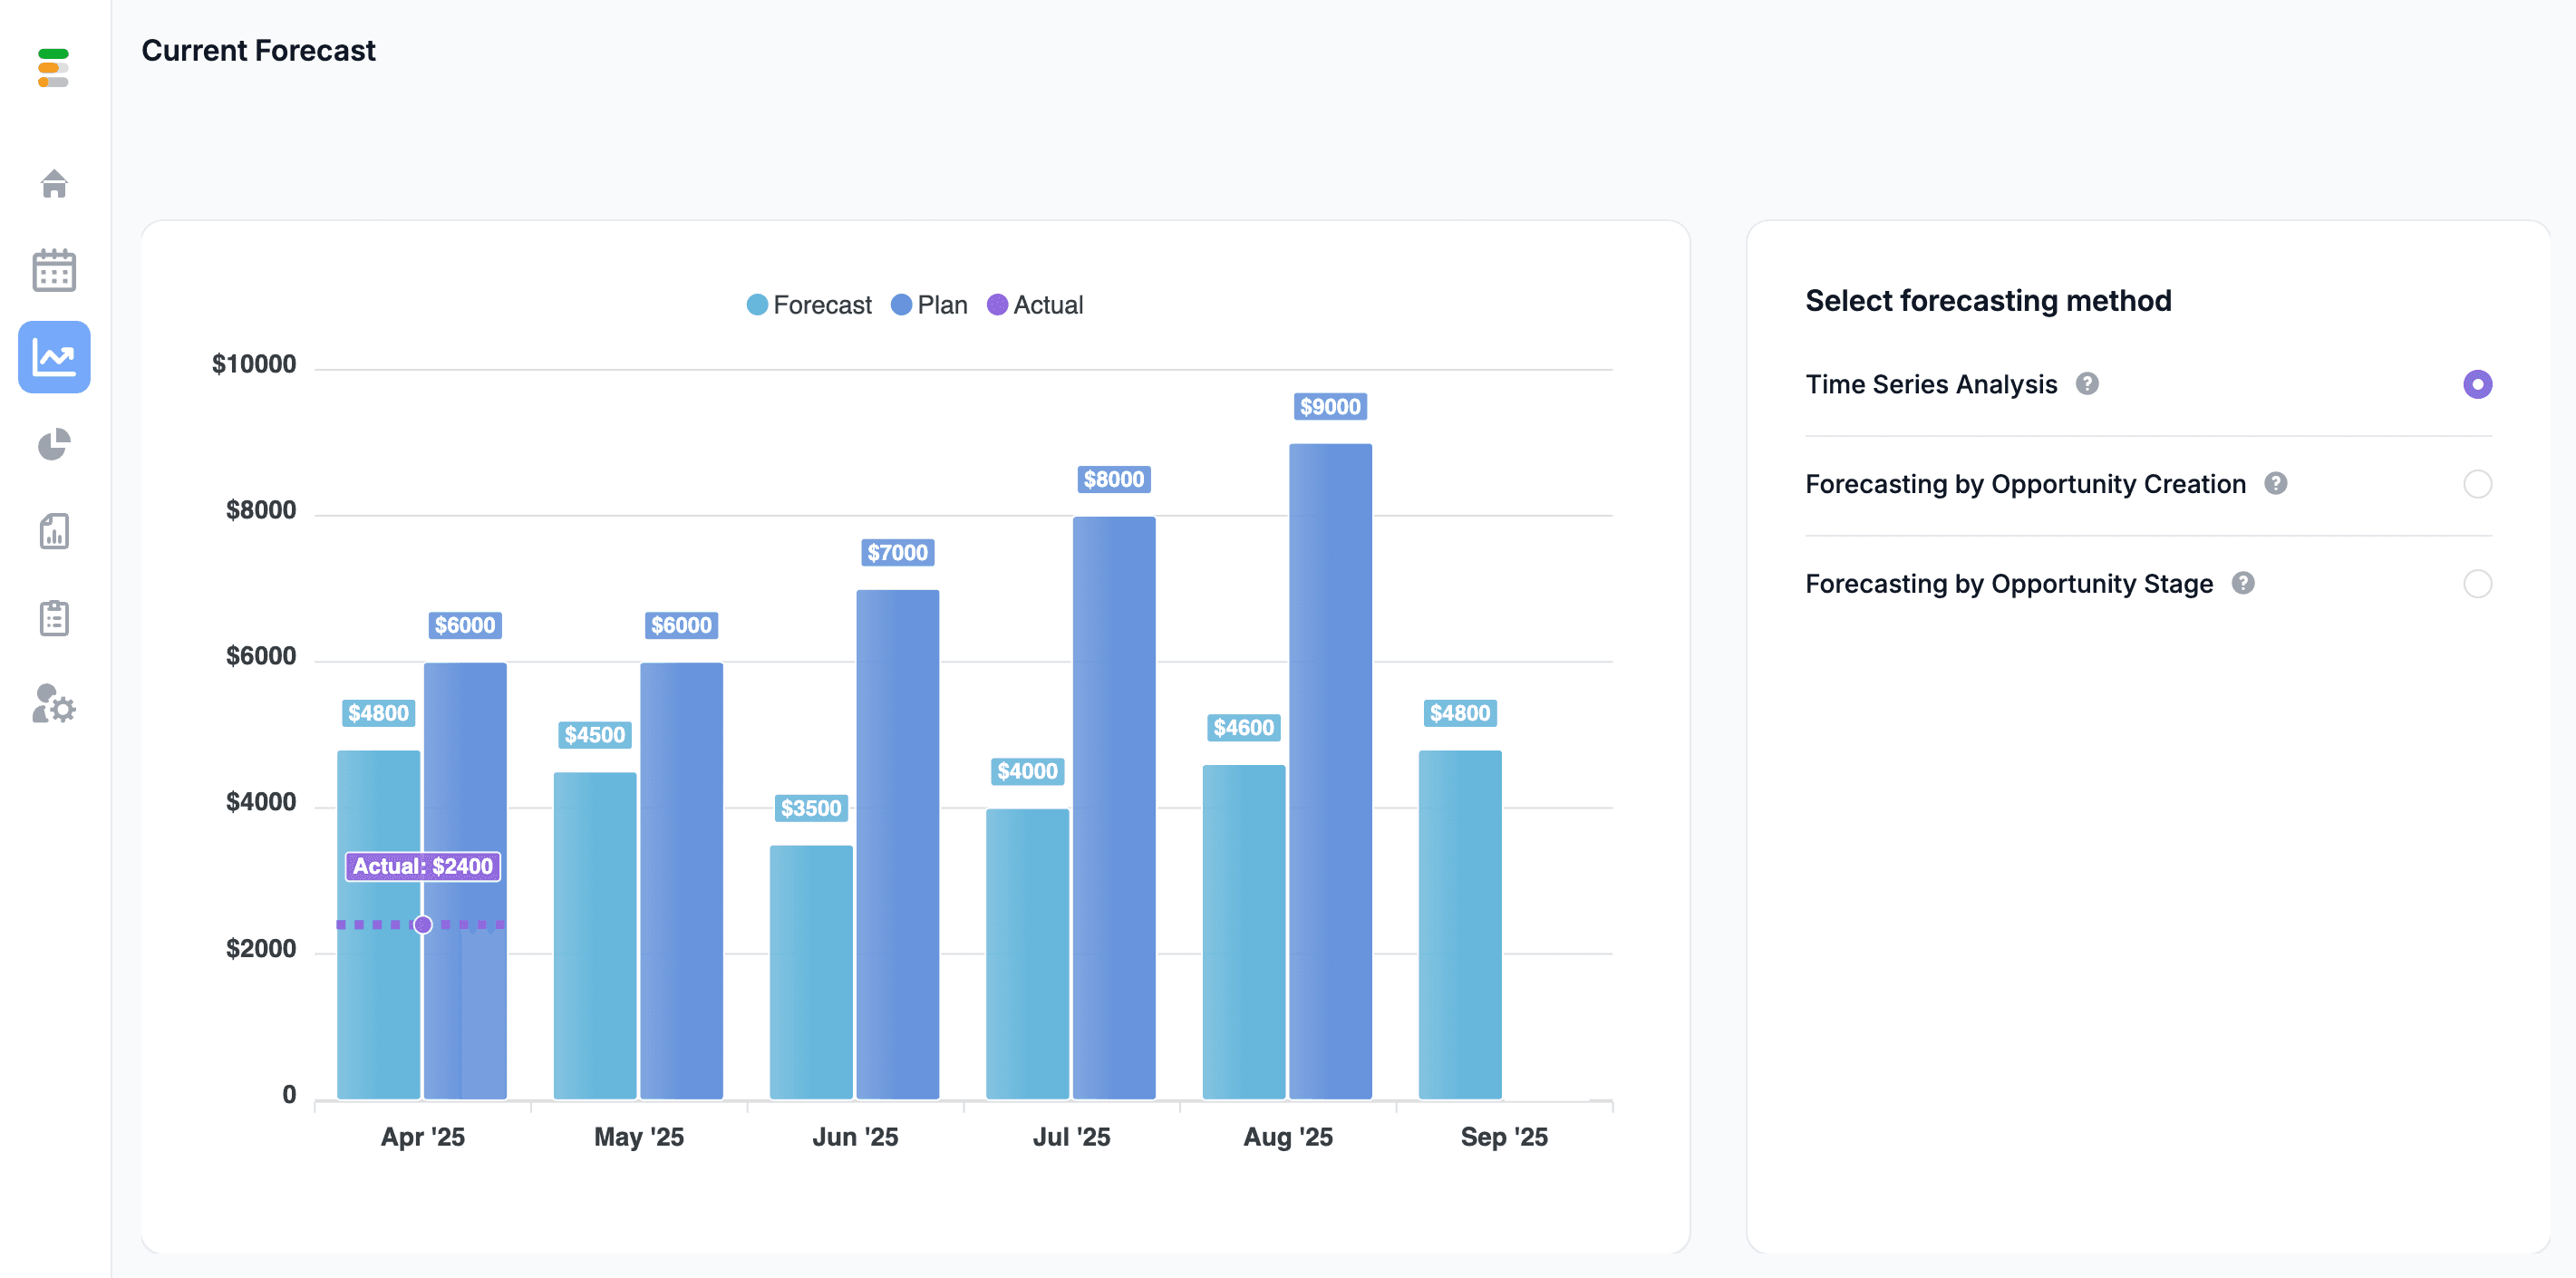Select Forecasting by Opportunity Creation radio button

(2477, 484)
